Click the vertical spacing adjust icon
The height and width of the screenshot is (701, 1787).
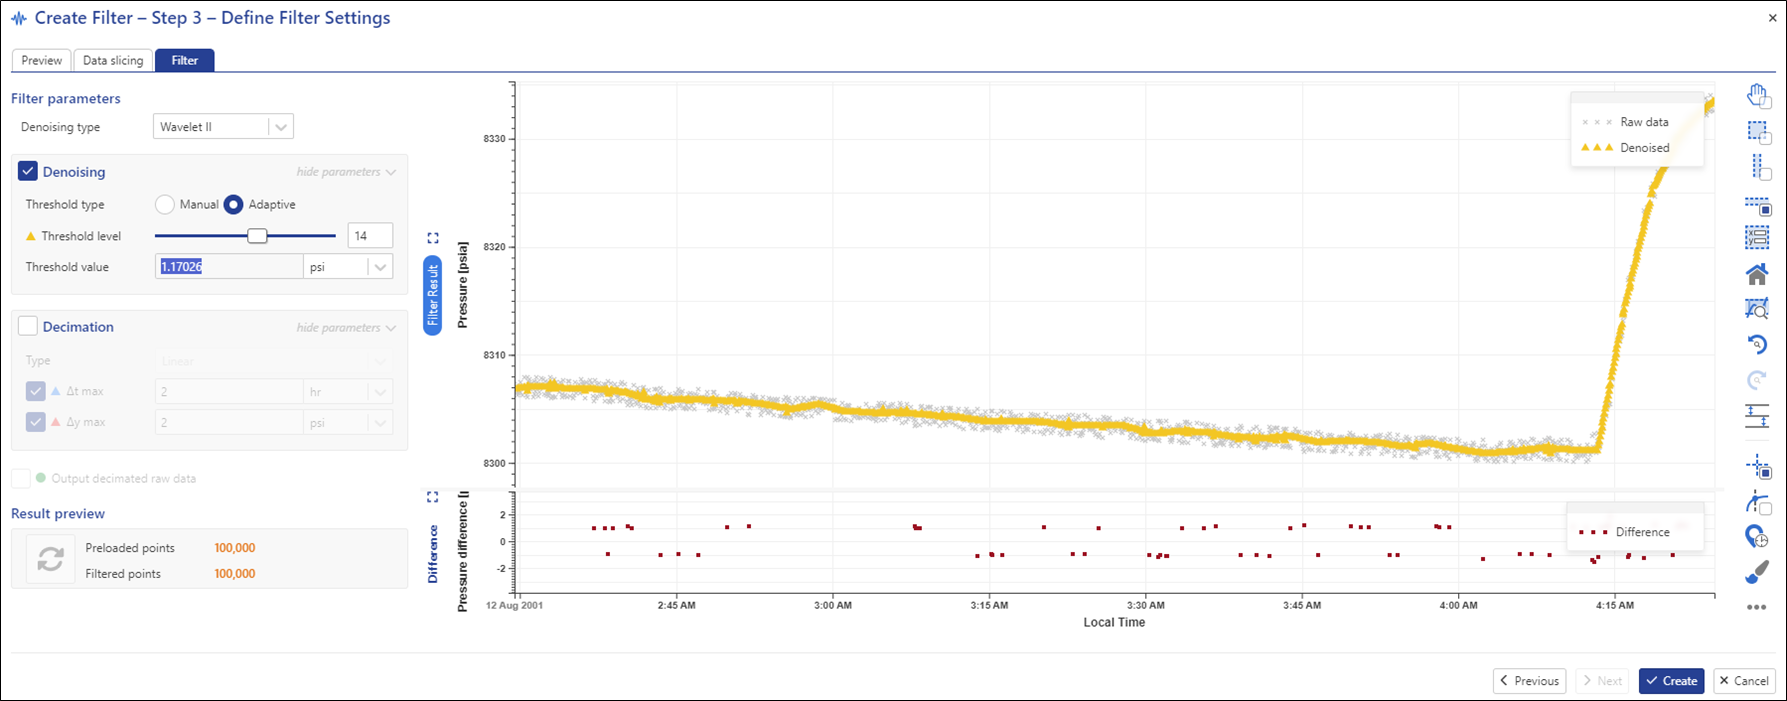1757,416
